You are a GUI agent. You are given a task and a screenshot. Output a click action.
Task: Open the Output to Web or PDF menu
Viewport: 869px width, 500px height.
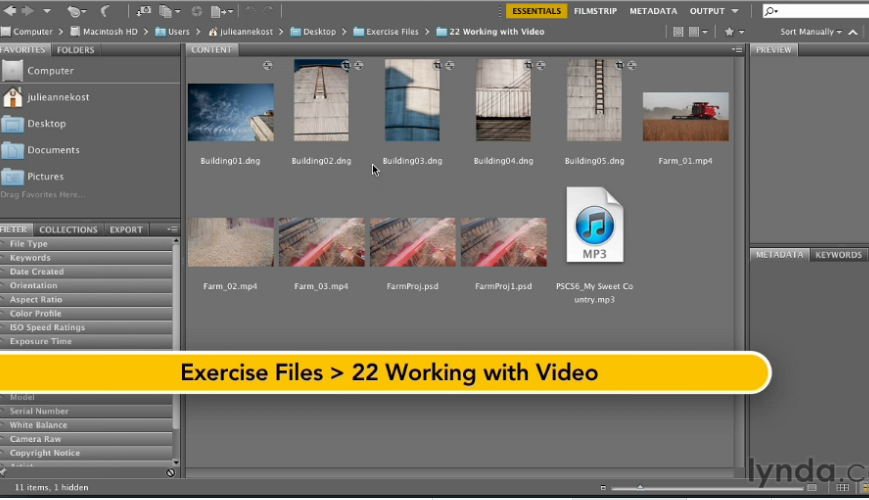[x=222, y=11]
